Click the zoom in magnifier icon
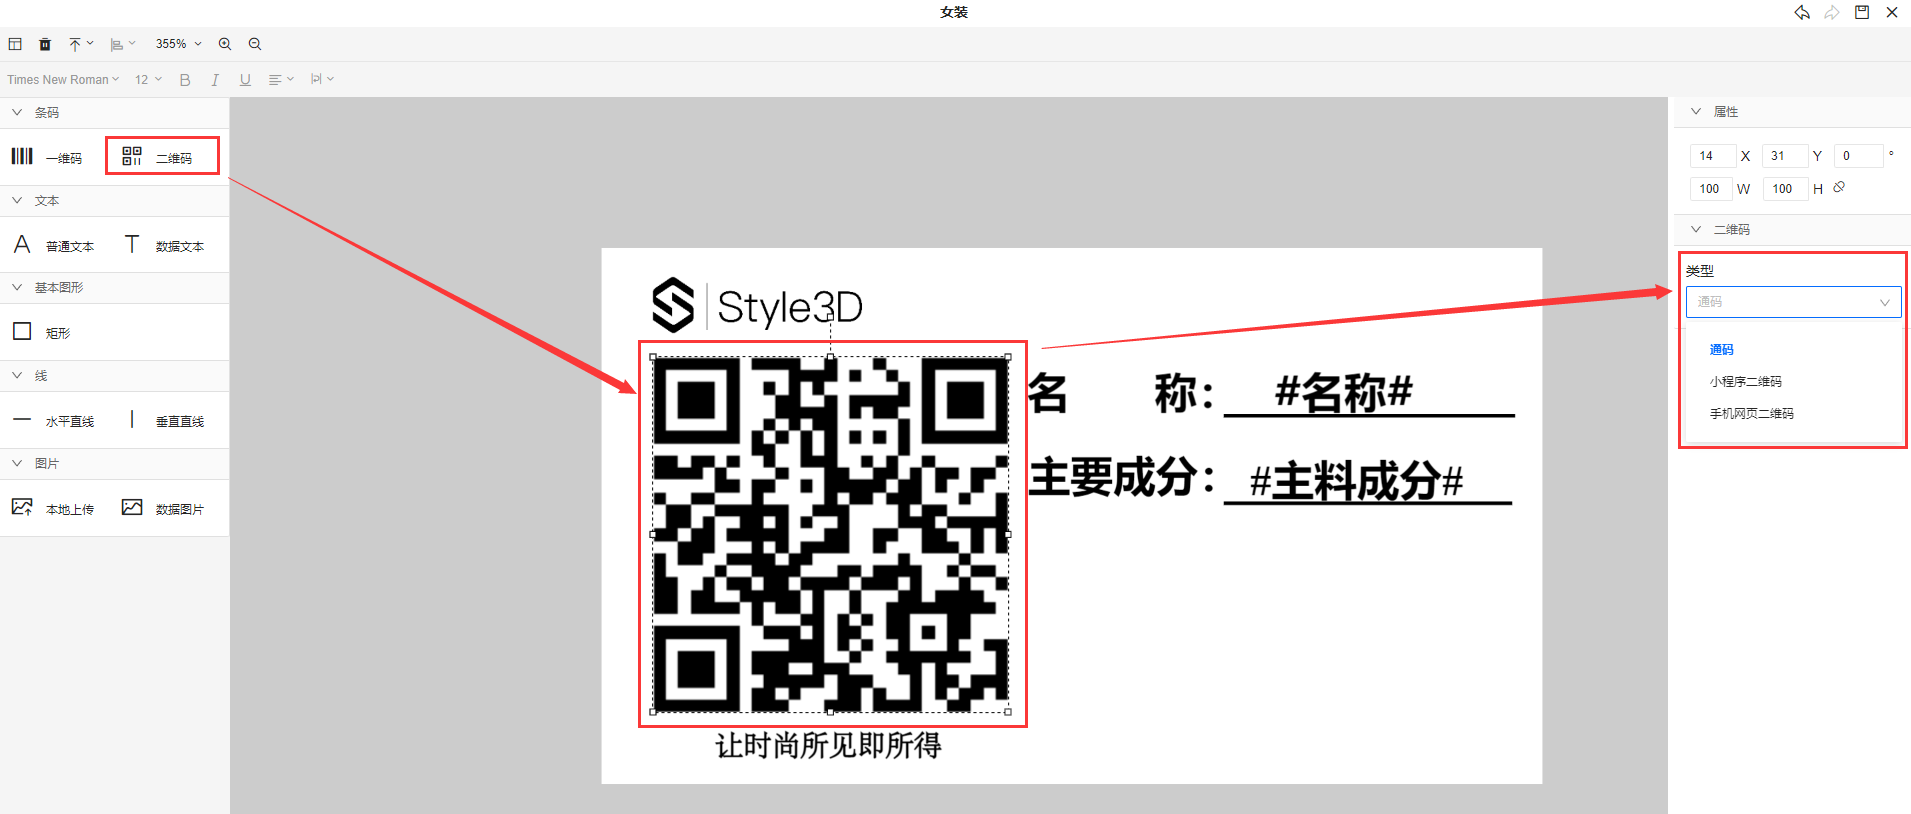1911x814 pixels. pyautogui.click(x=225, y=44)
